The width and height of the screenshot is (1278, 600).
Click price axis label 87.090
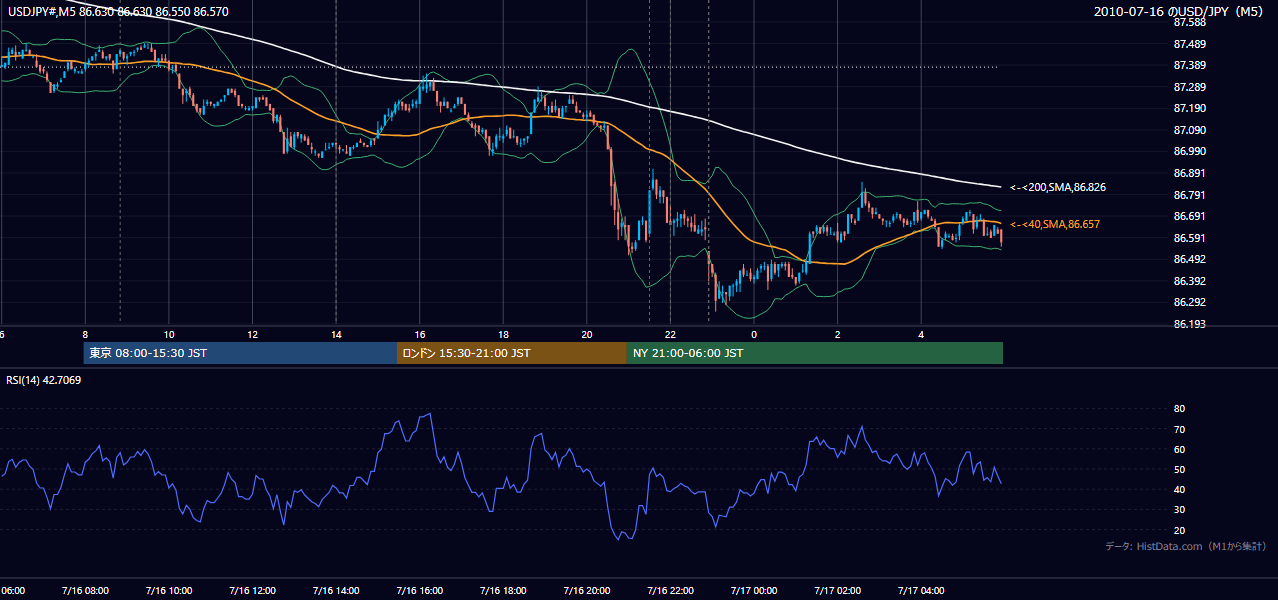click(1190, 130)
